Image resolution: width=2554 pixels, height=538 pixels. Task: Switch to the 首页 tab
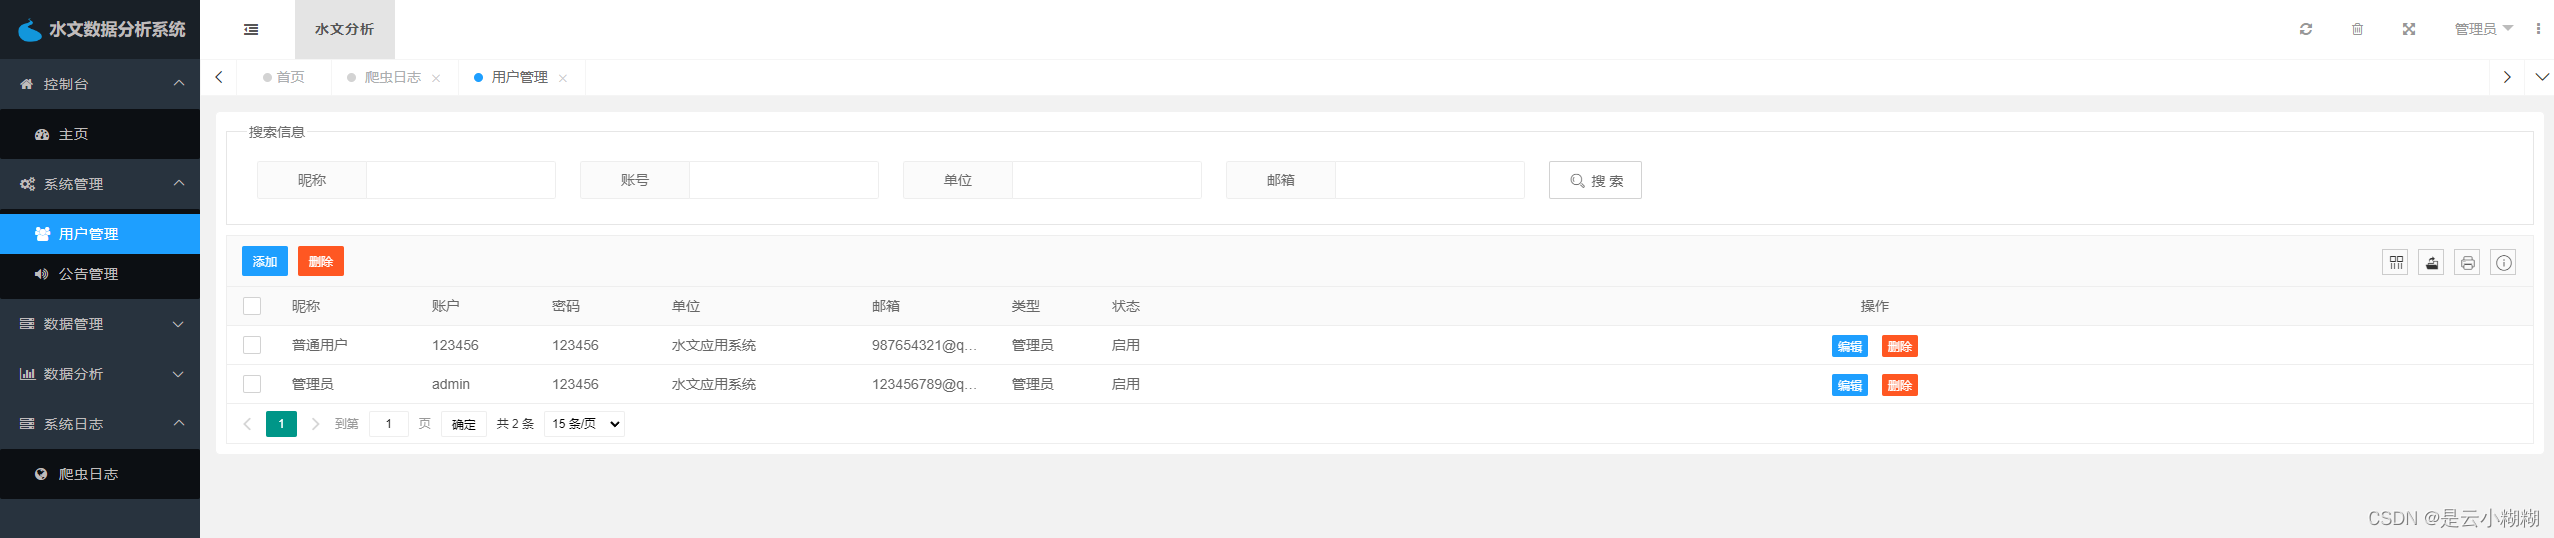click(x=284, y=77)
